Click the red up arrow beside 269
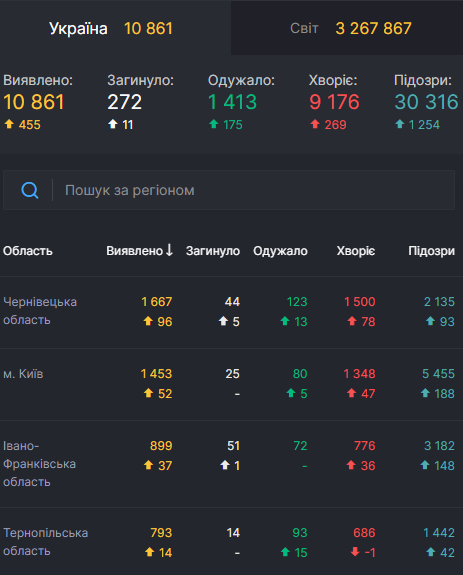Image resolution: width=463 pixels, height=575 pixels. (315, 124)
